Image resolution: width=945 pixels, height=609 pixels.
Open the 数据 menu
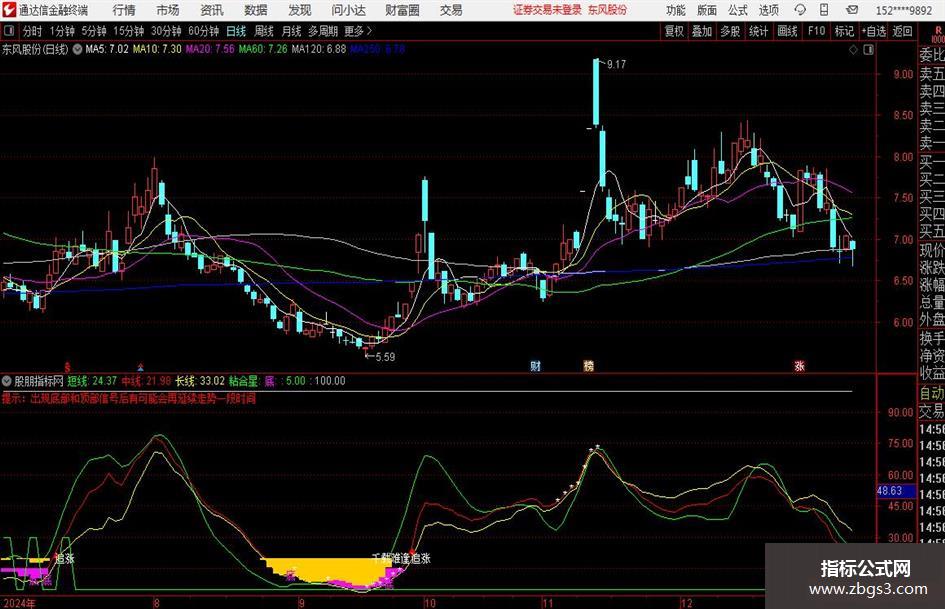click(x=256, y=10)
